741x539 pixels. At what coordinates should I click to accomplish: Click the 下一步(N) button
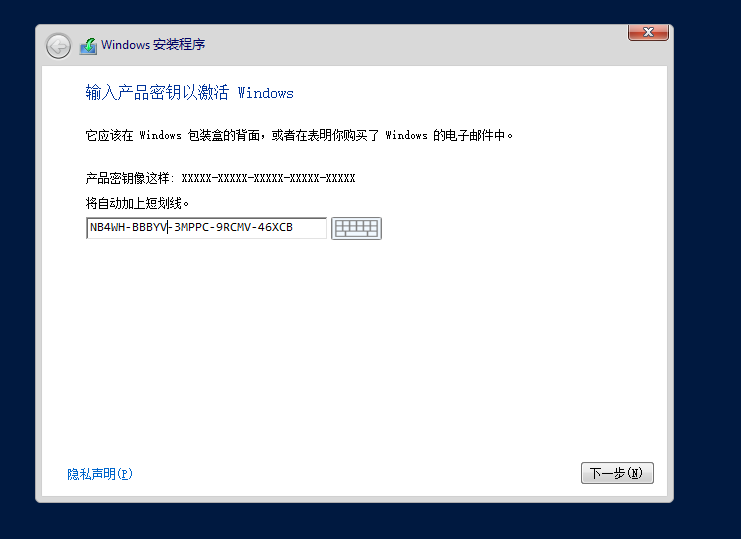pos(617,473)
